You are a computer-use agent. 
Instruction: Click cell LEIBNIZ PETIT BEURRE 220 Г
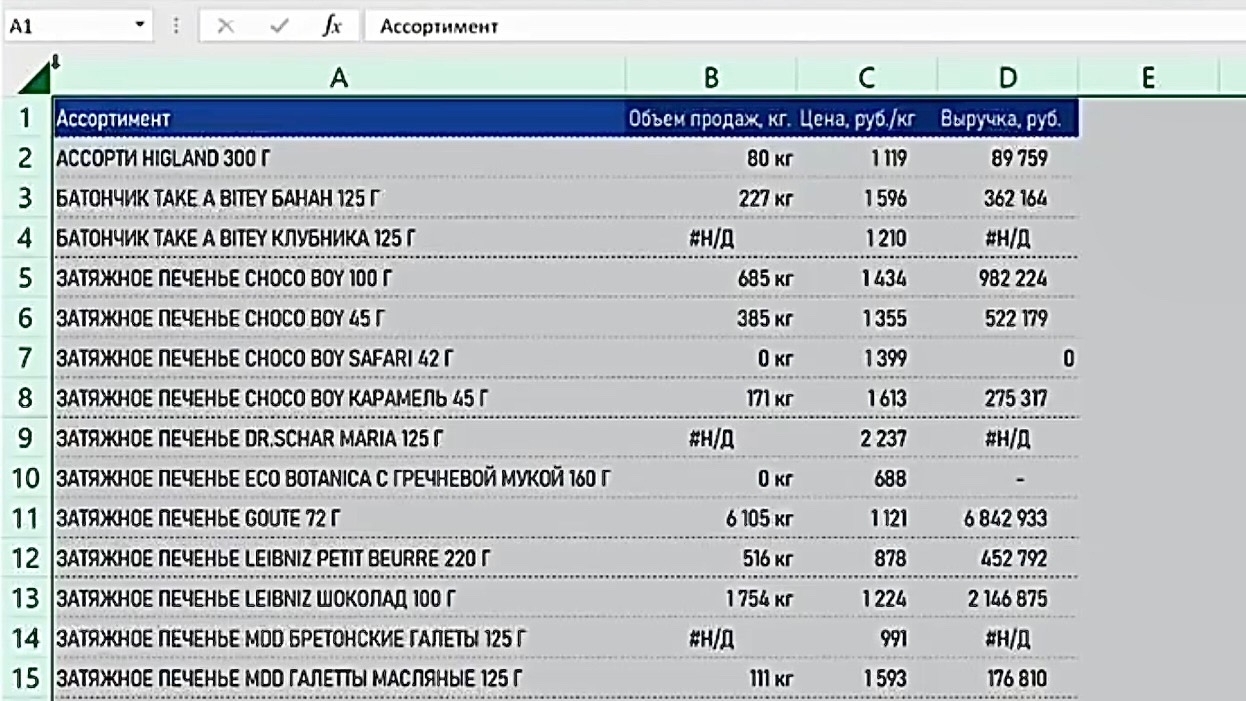click(x=339, y=559)
